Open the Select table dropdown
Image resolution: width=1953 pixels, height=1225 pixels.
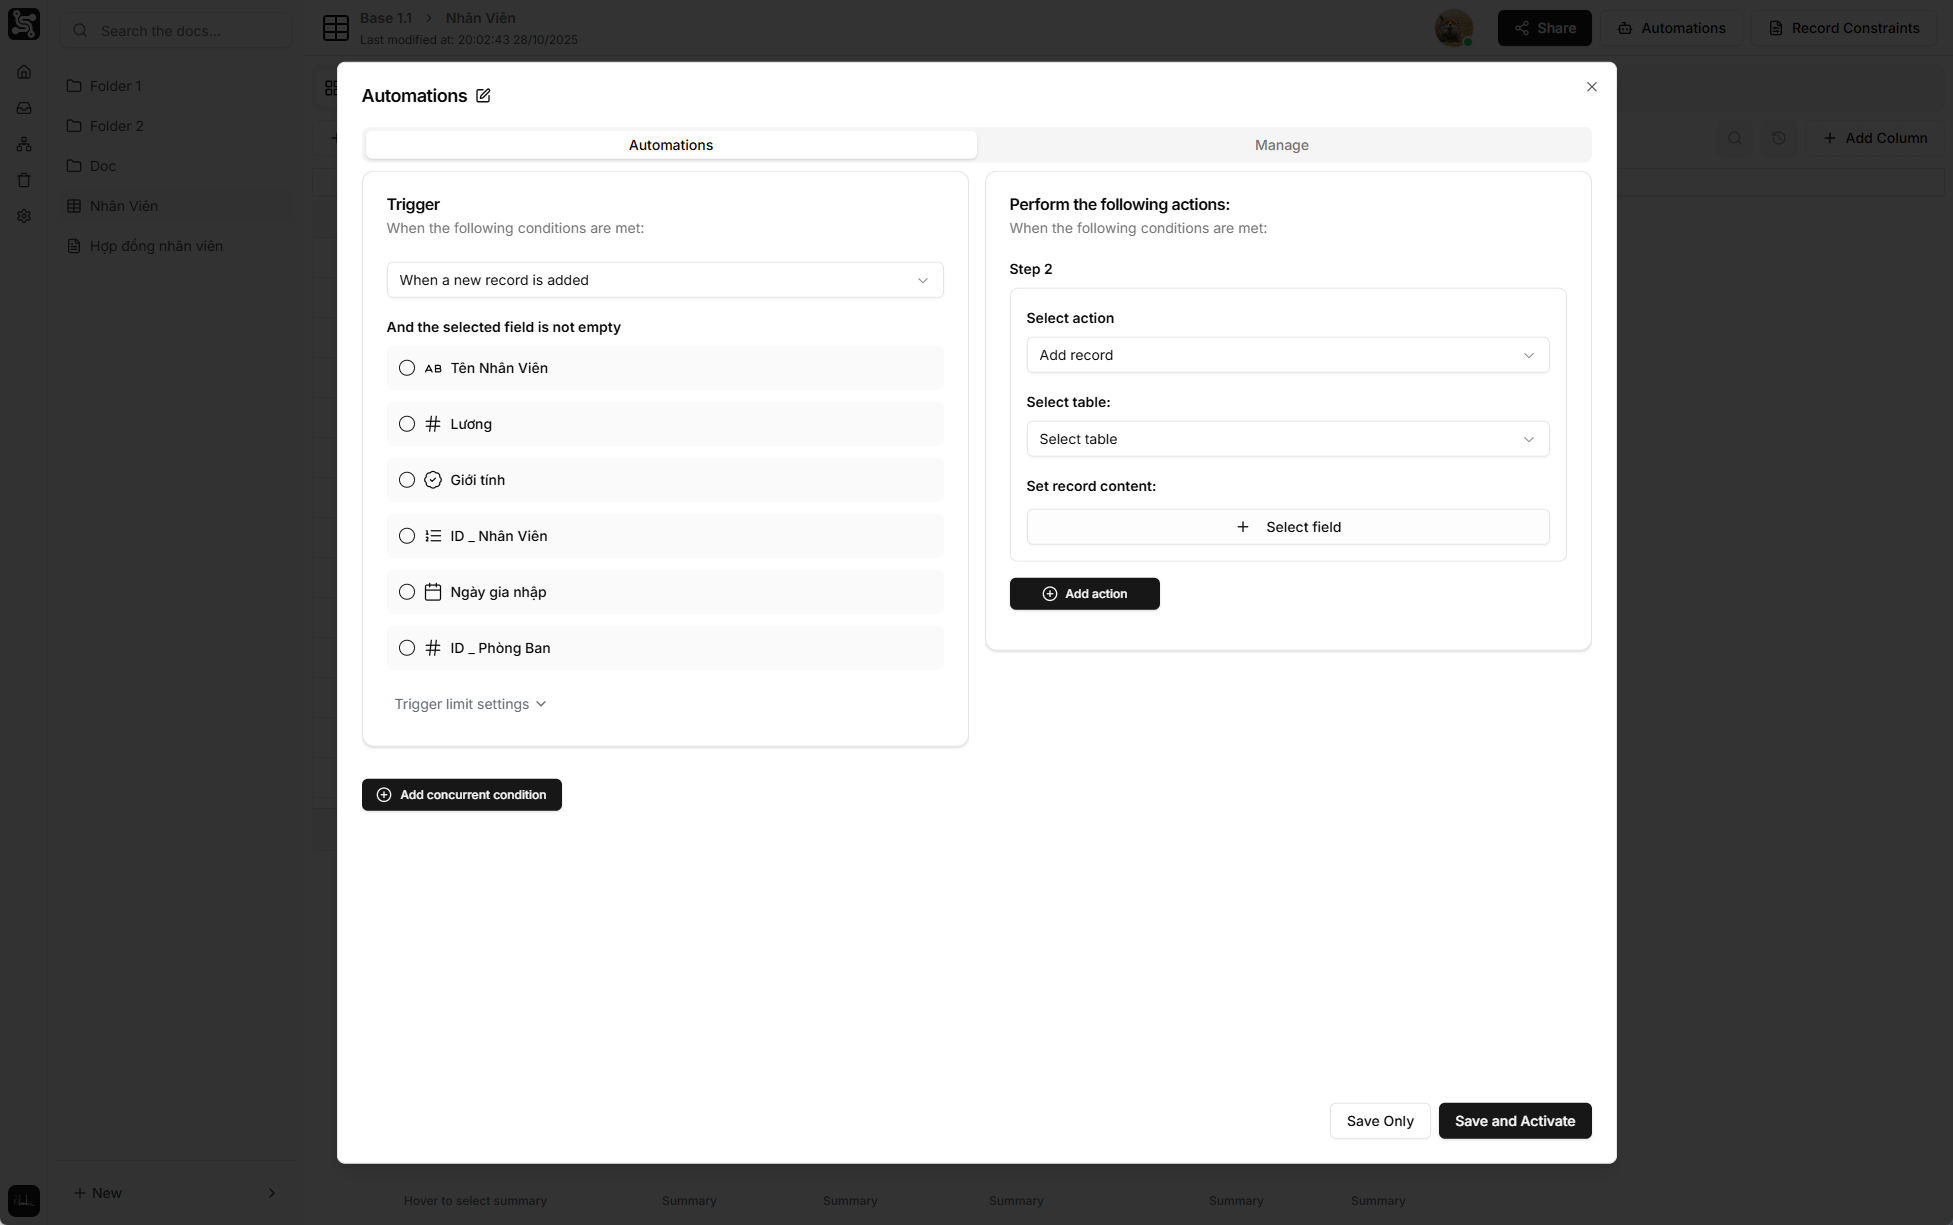[x=1287, y=439]
